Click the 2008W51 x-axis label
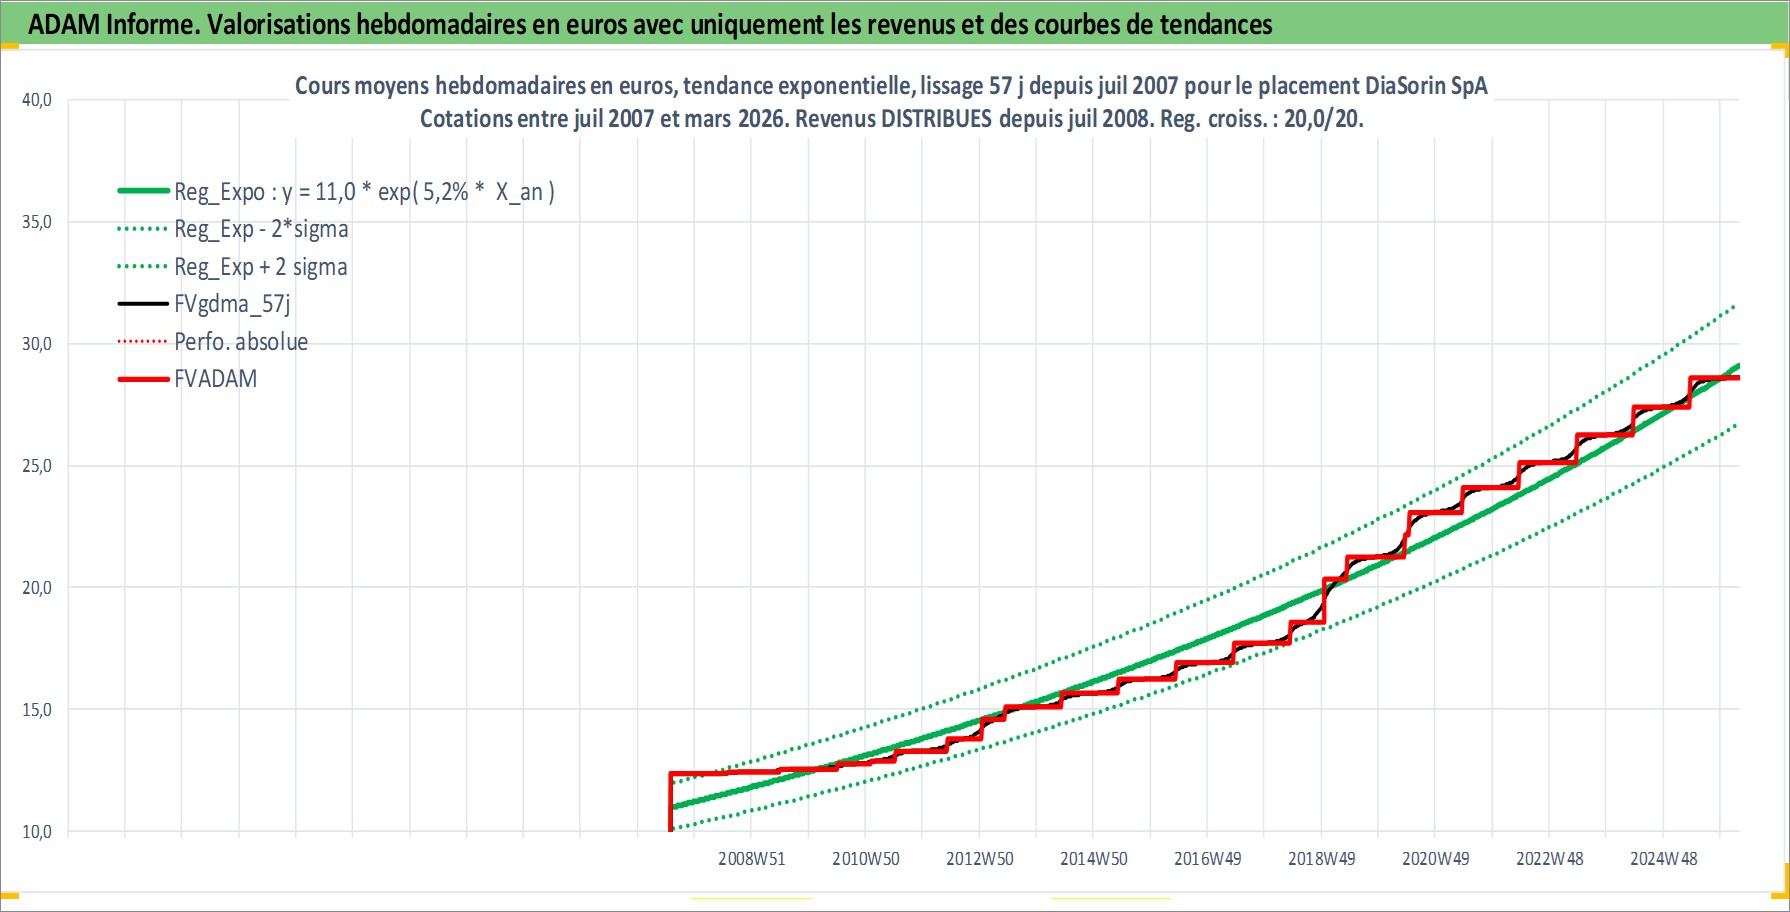The image size is (1790, 912). click(752, 859)
